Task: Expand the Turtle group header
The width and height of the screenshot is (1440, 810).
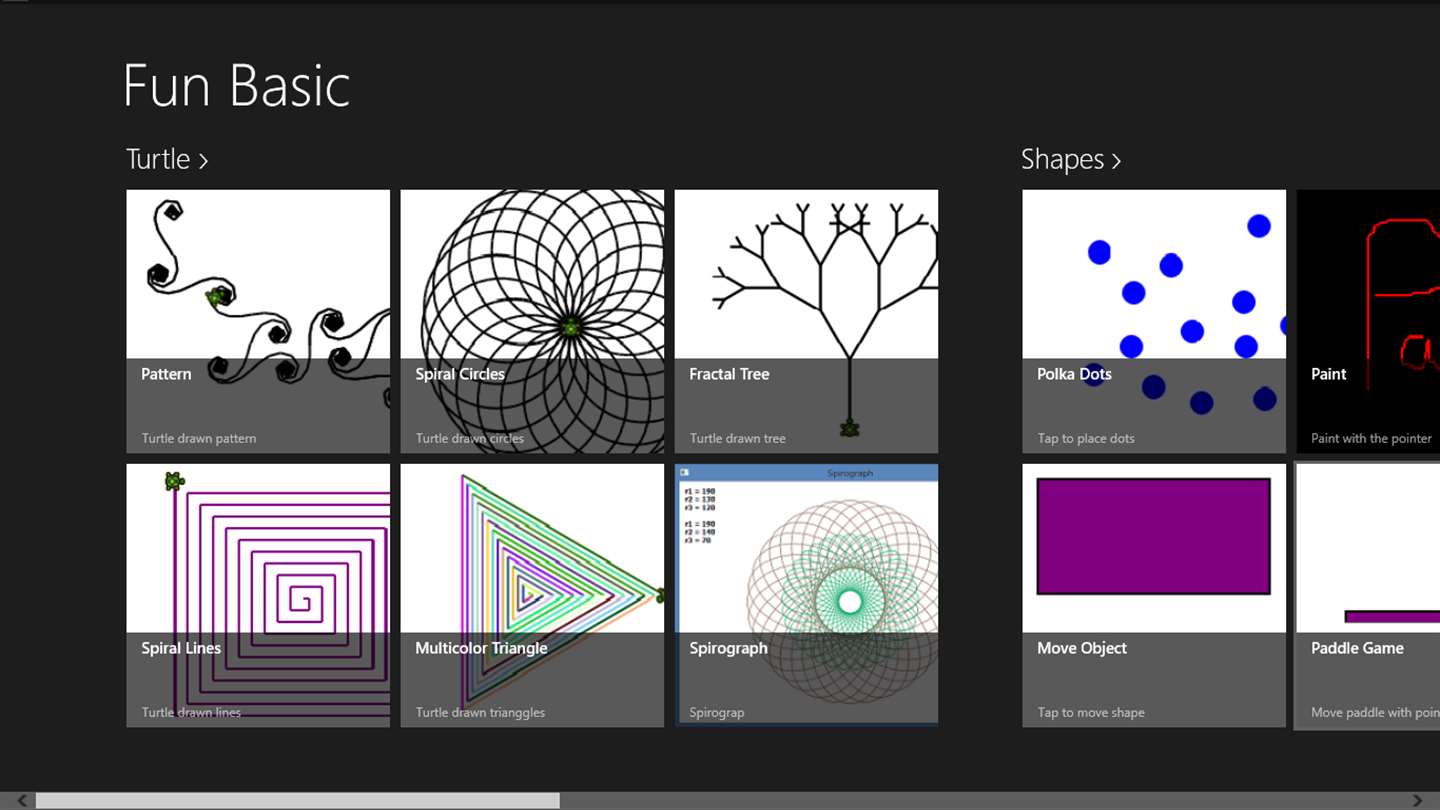Action: pyautogui.click(x=158, y=159)
